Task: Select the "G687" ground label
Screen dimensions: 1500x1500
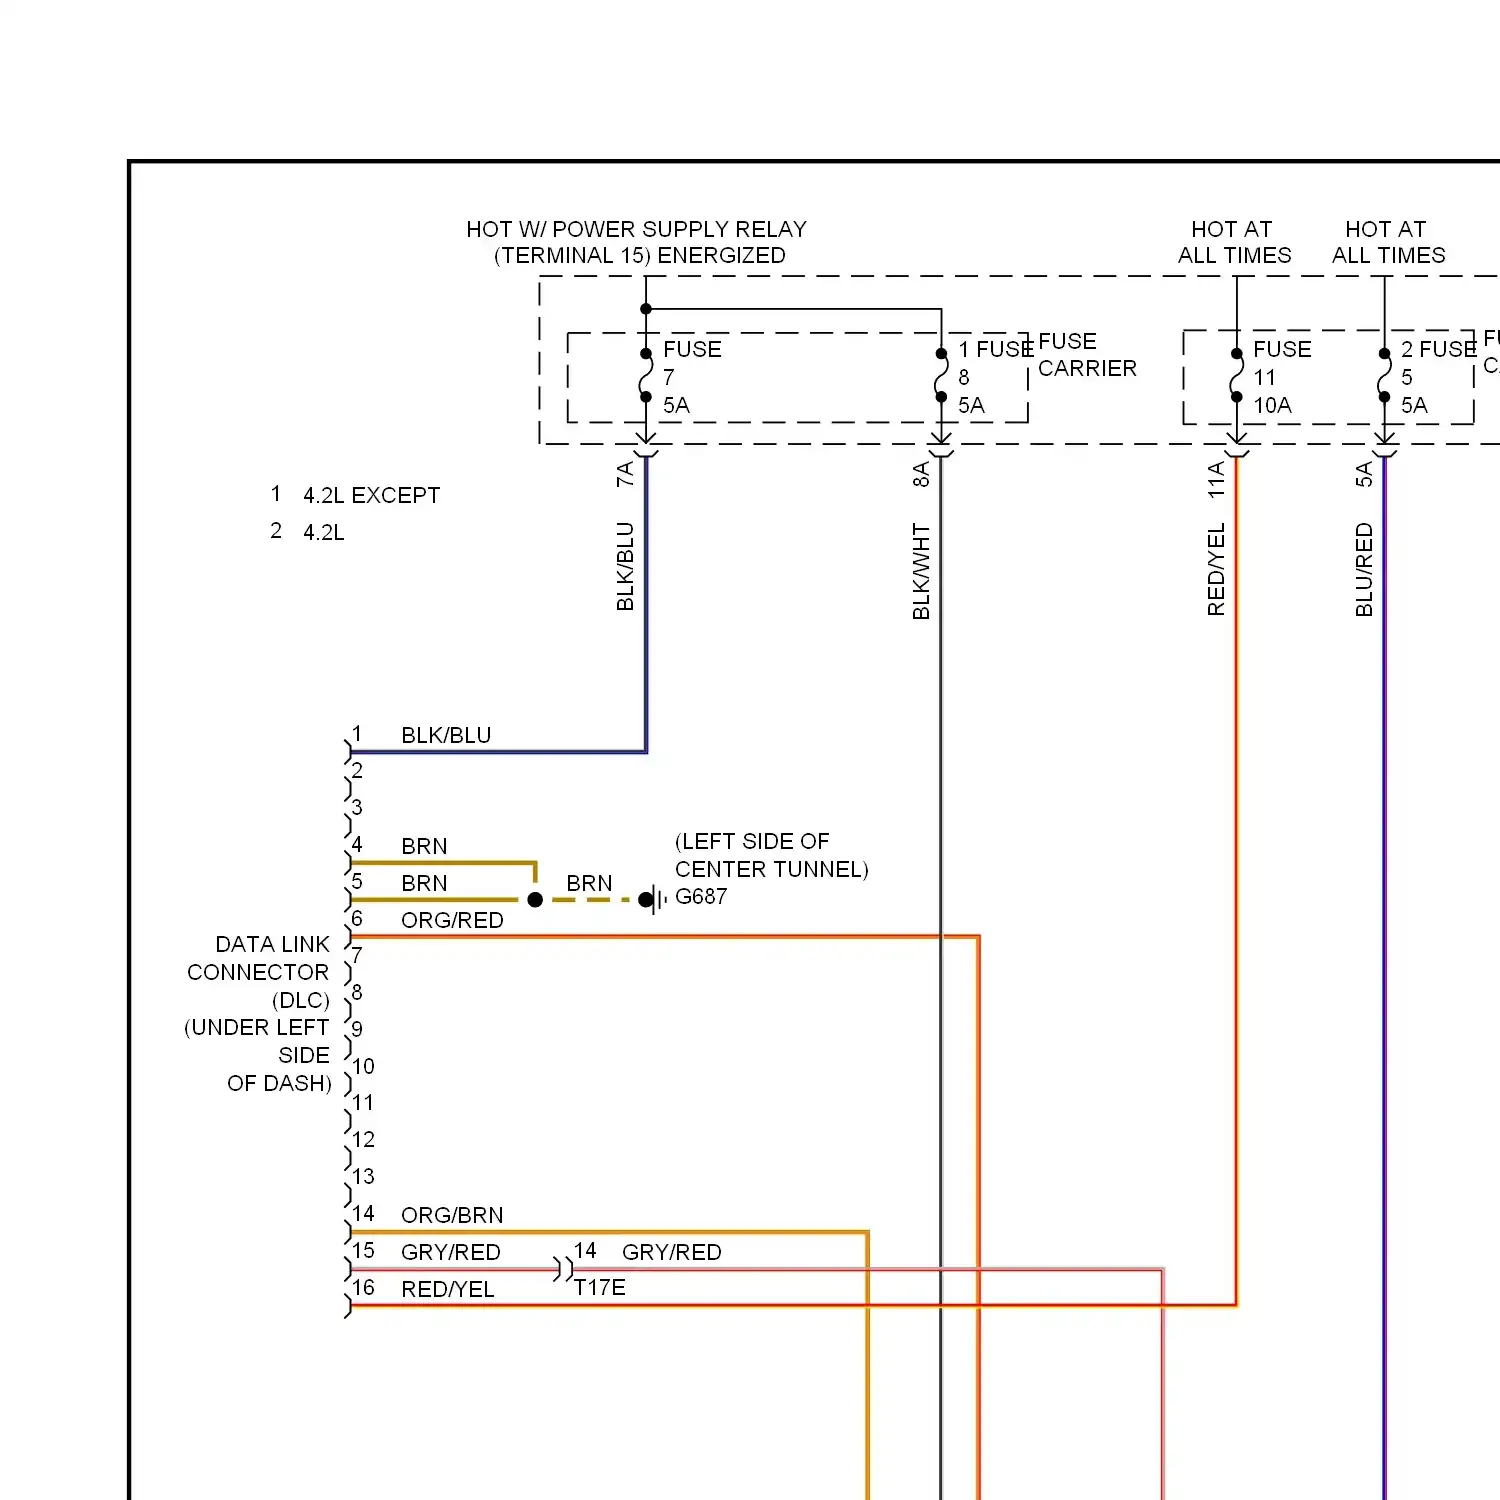Action: click(701, 896)
